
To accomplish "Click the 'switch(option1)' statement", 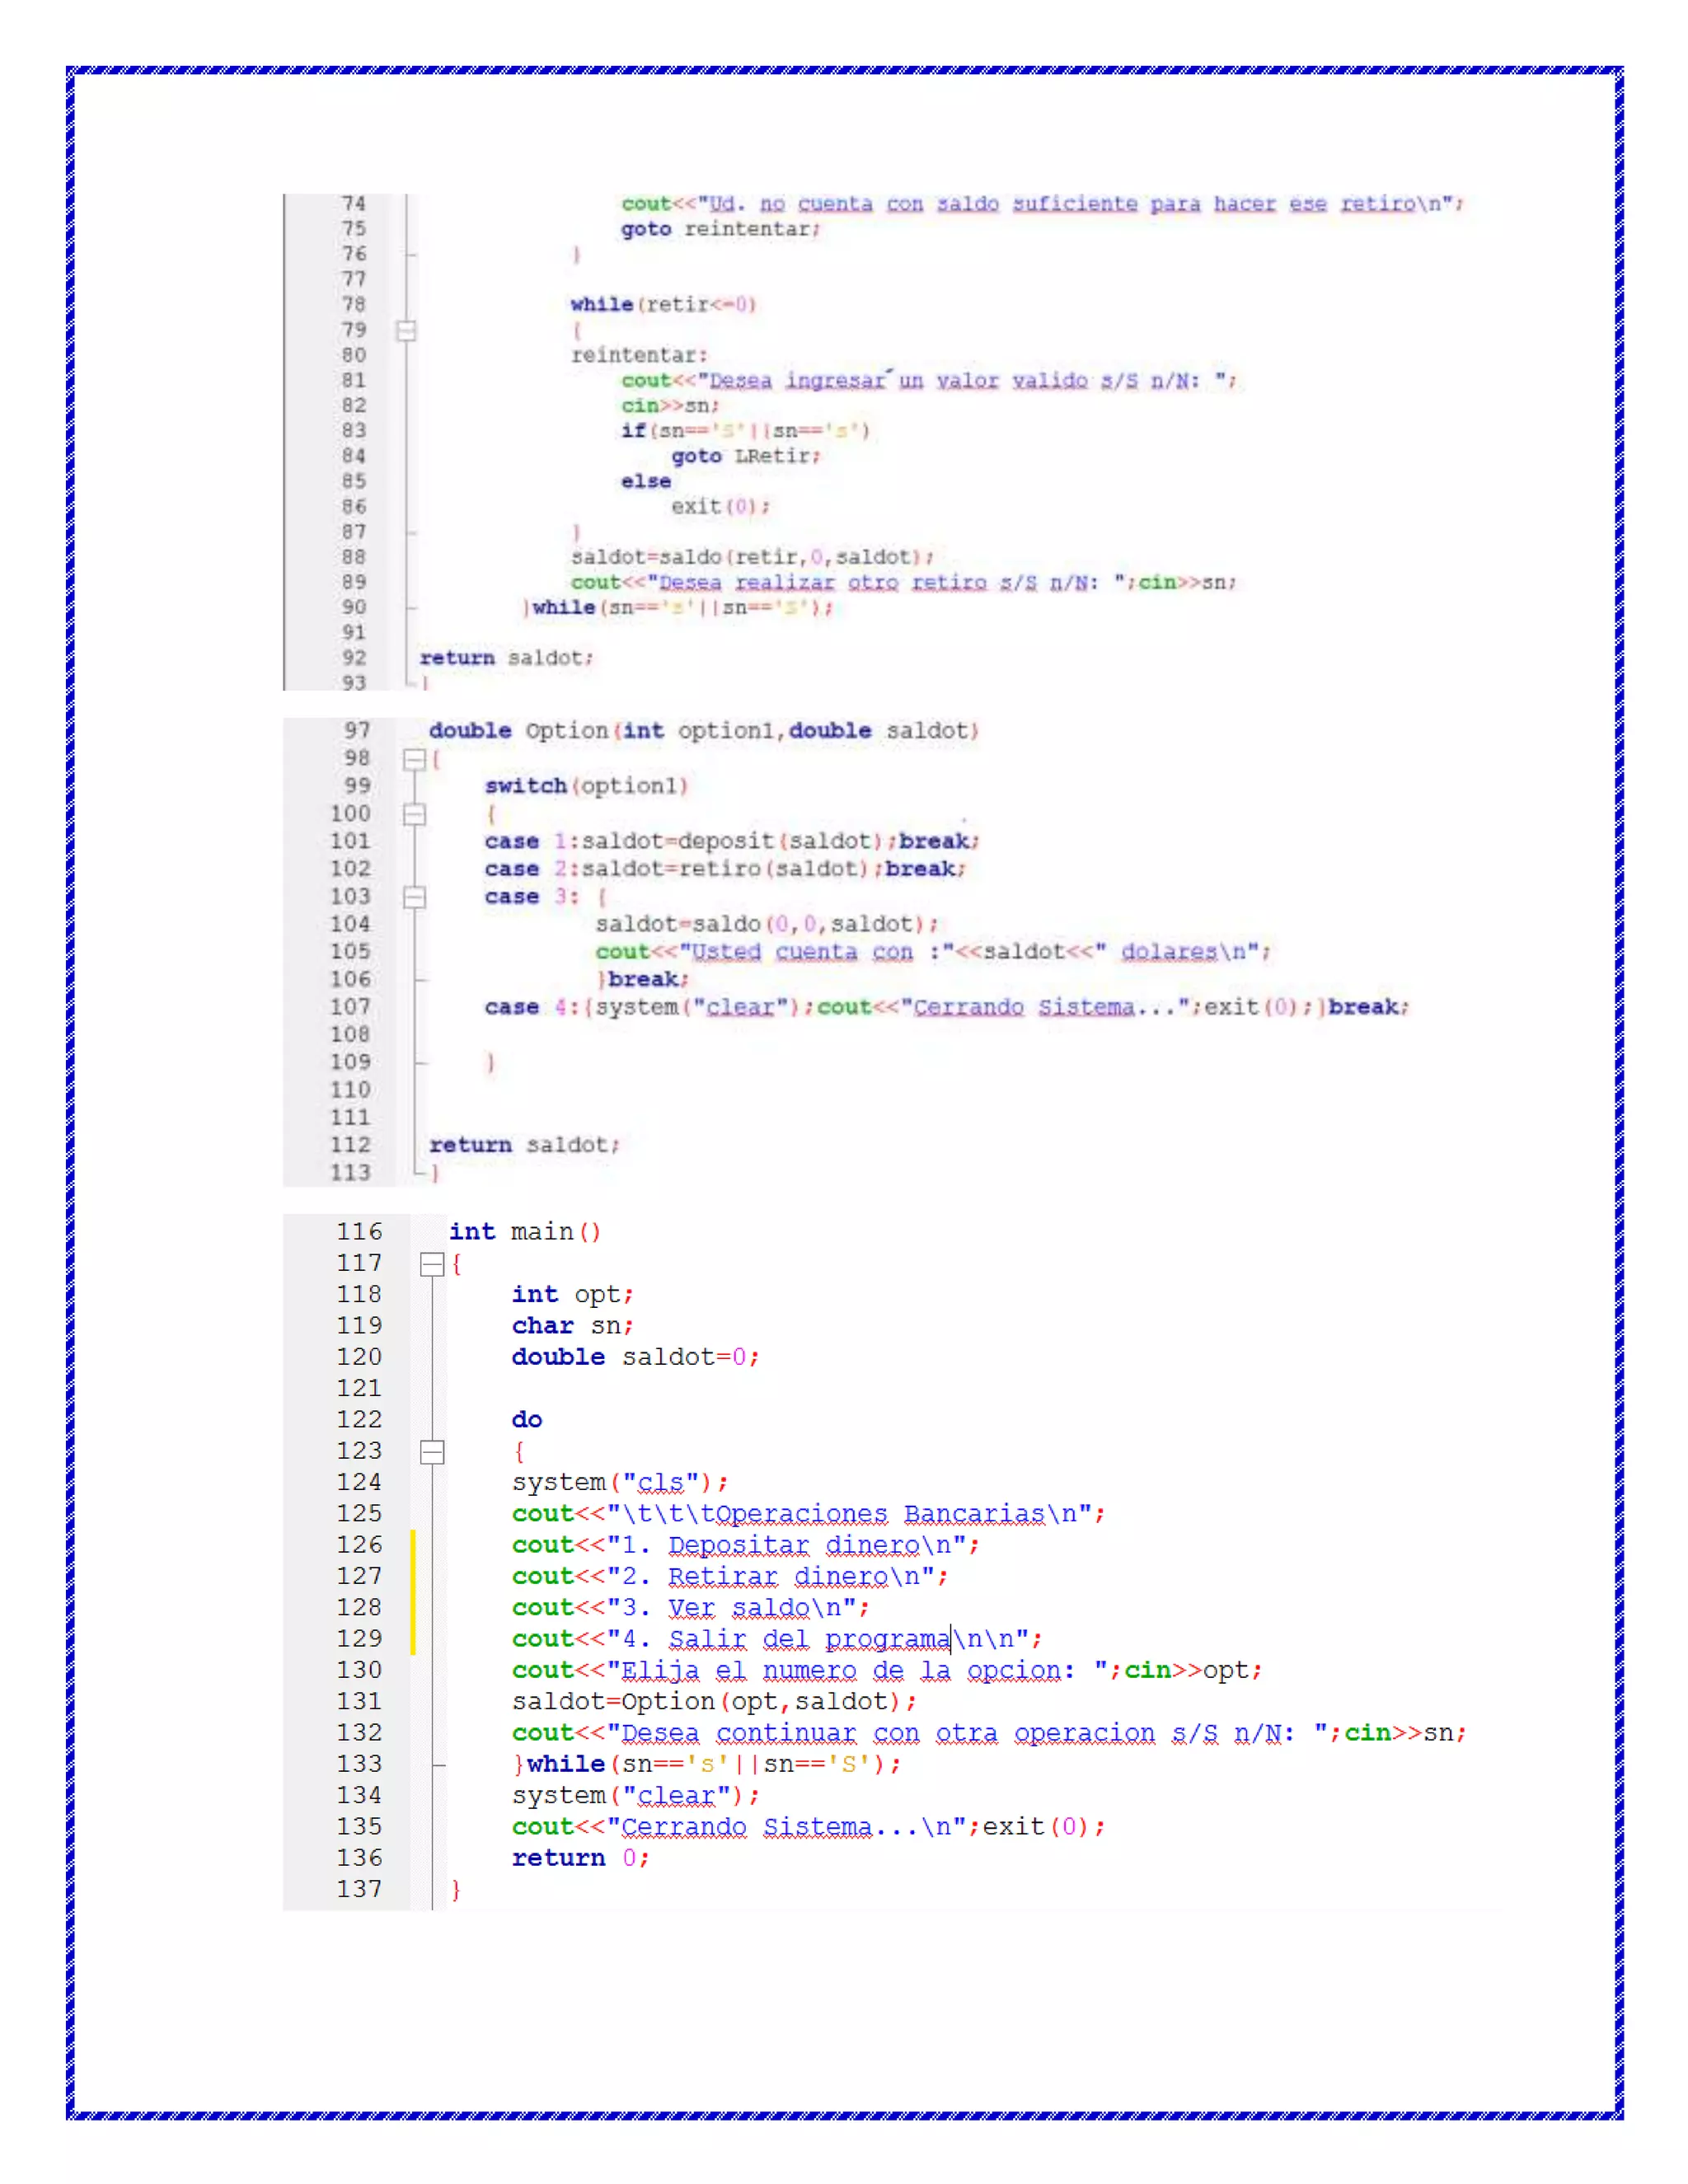I will pos(586,786).
